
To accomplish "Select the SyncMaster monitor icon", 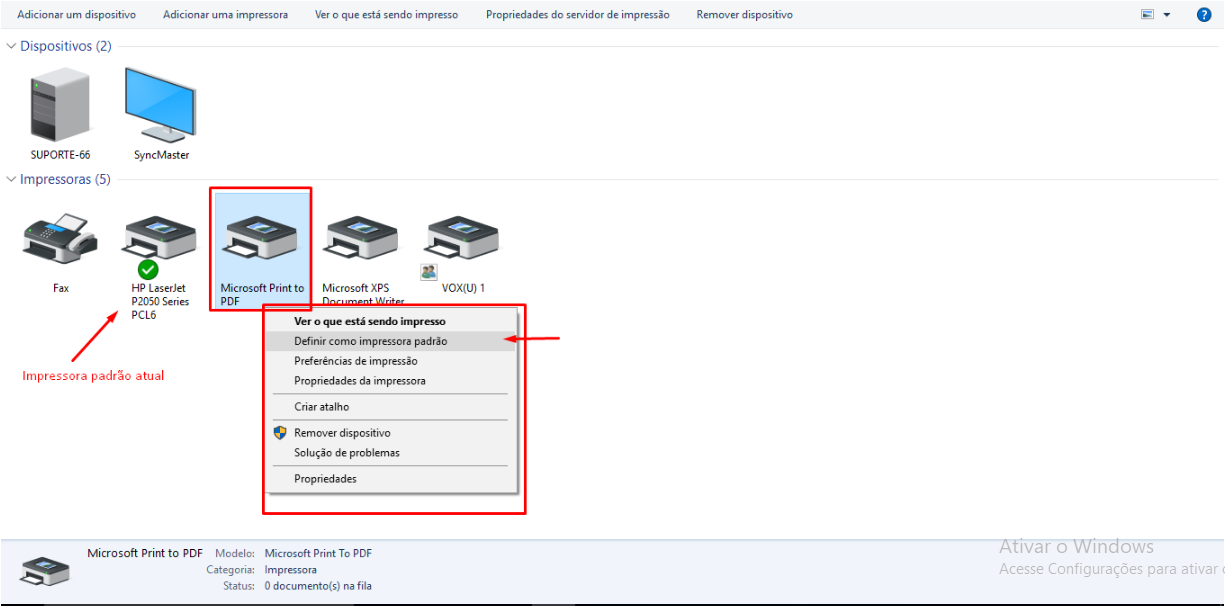I will (x=161, y=104).
